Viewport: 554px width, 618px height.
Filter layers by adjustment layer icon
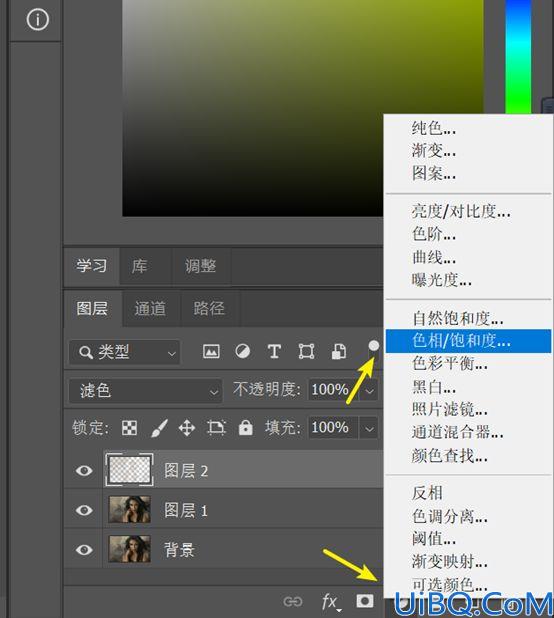pos(242,351)
